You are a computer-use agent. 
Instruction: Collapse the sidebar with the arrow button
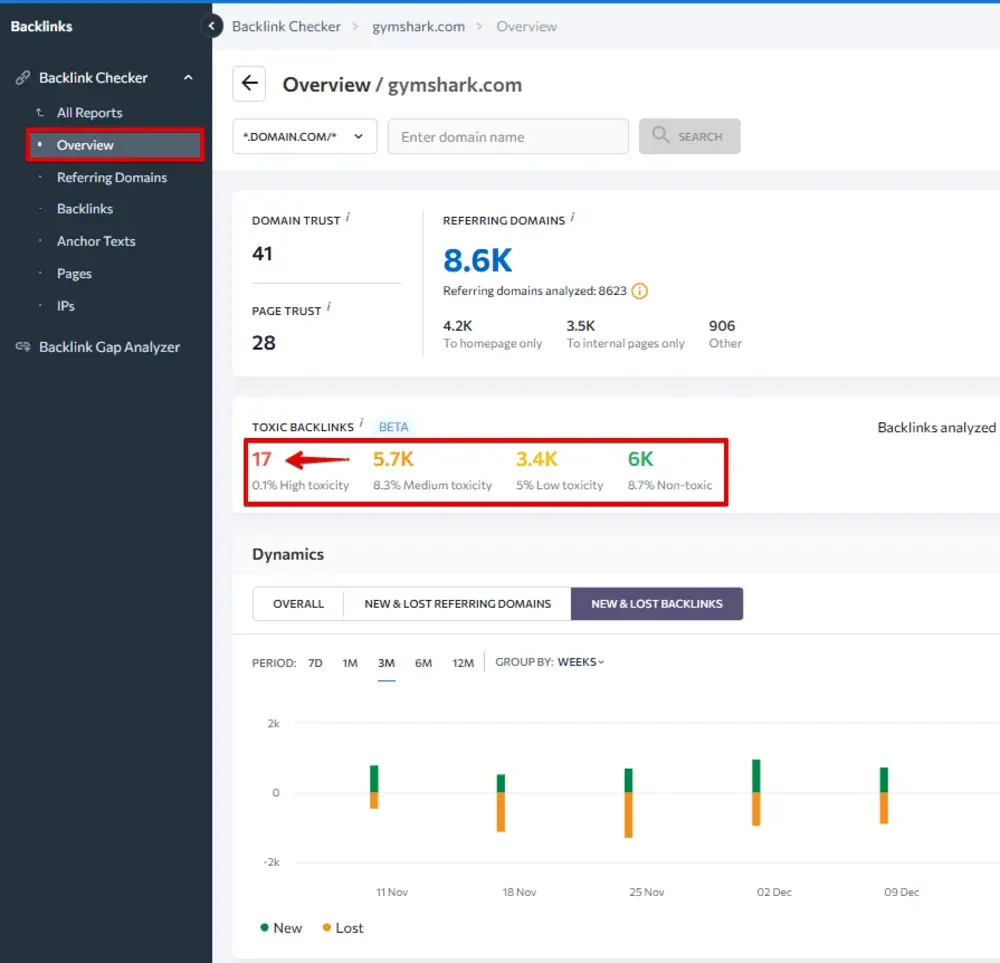212,26
